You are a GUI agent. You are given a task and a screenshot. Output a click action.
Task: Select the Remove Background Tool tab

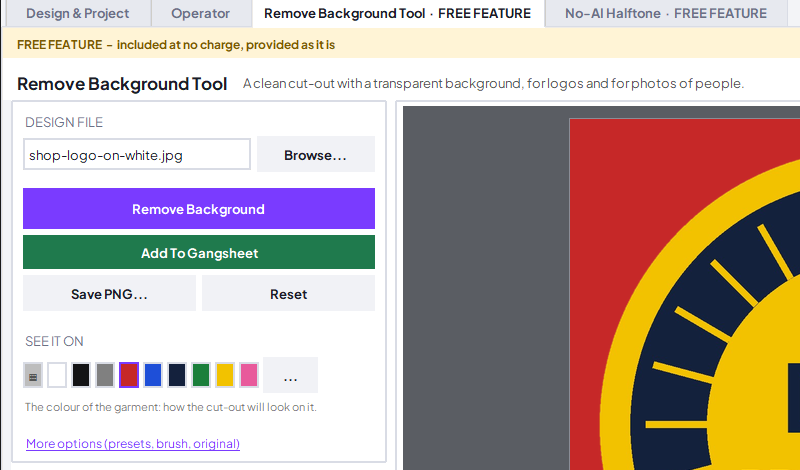(x=397, y=13)
